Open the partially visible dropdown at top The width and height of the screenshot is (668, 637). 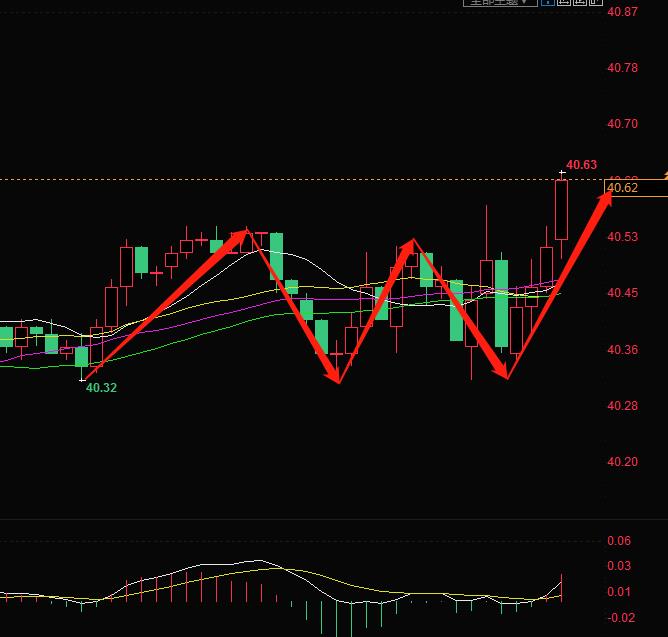500,3
